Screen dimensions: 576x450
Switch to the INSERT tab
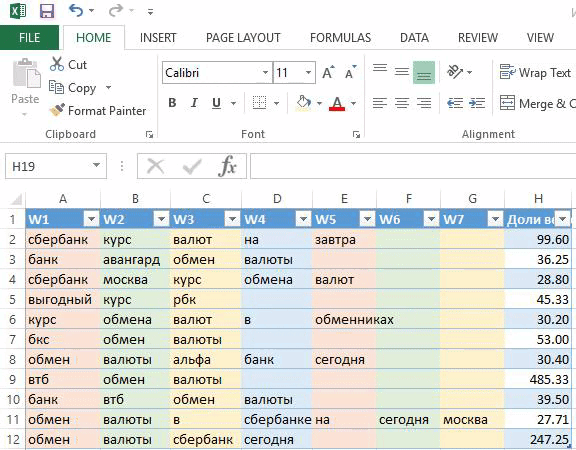pyautogui.click(x=158, y=37)
